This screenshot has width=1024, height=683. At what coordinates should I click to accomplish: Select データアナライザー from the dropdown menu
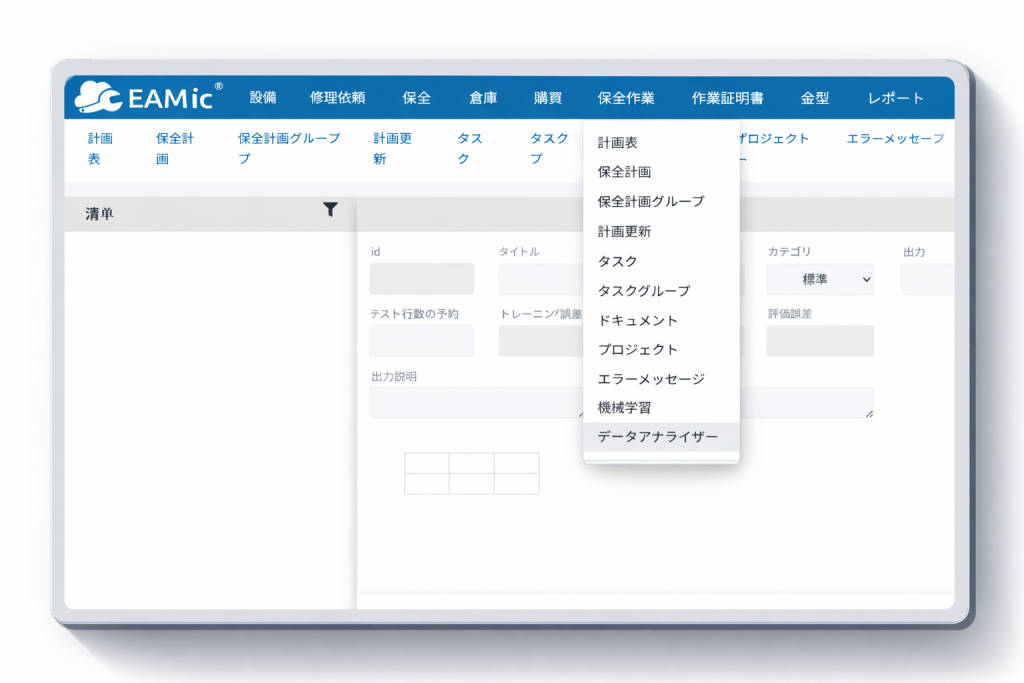[657, 437]
